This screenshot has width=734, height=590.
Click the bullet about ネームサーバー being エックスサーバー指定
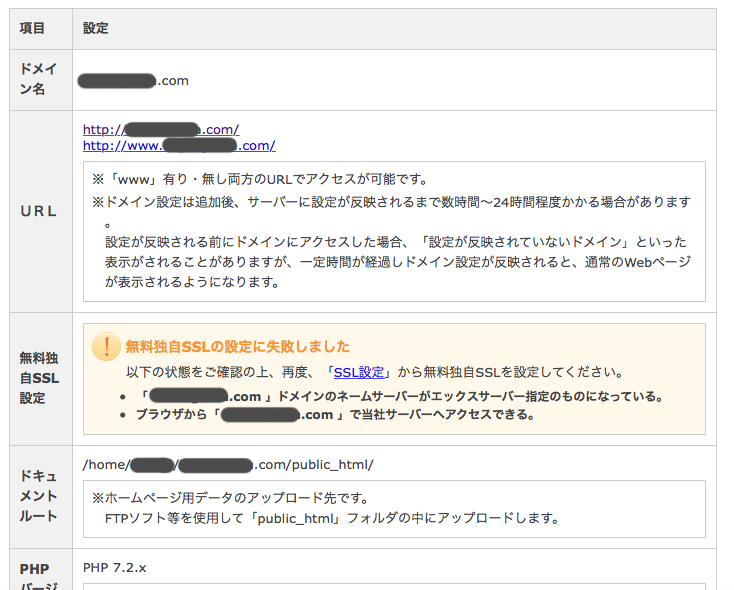point(400,396)
